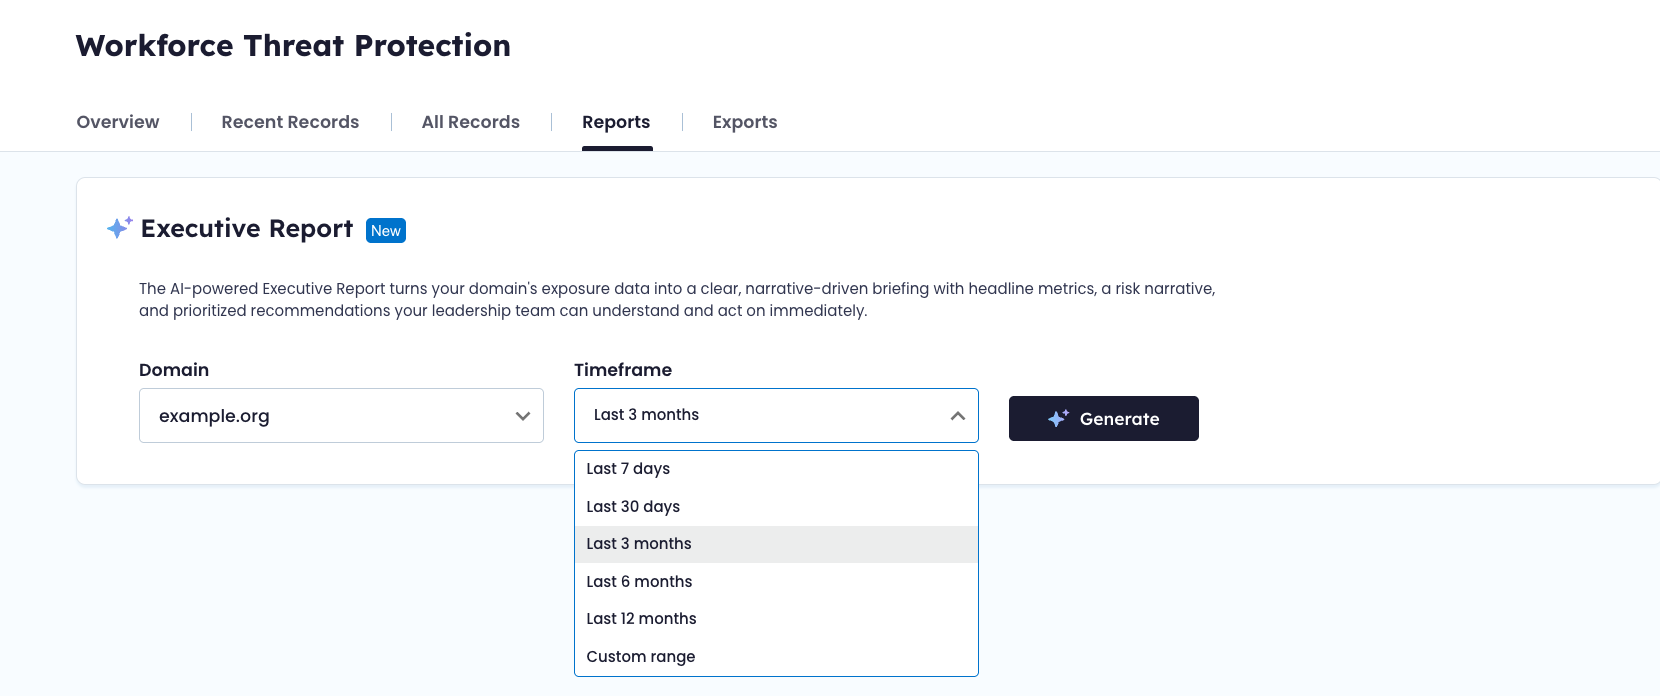Open the Exports tab
The image size is (1660, 696).
tap(745, 122)
